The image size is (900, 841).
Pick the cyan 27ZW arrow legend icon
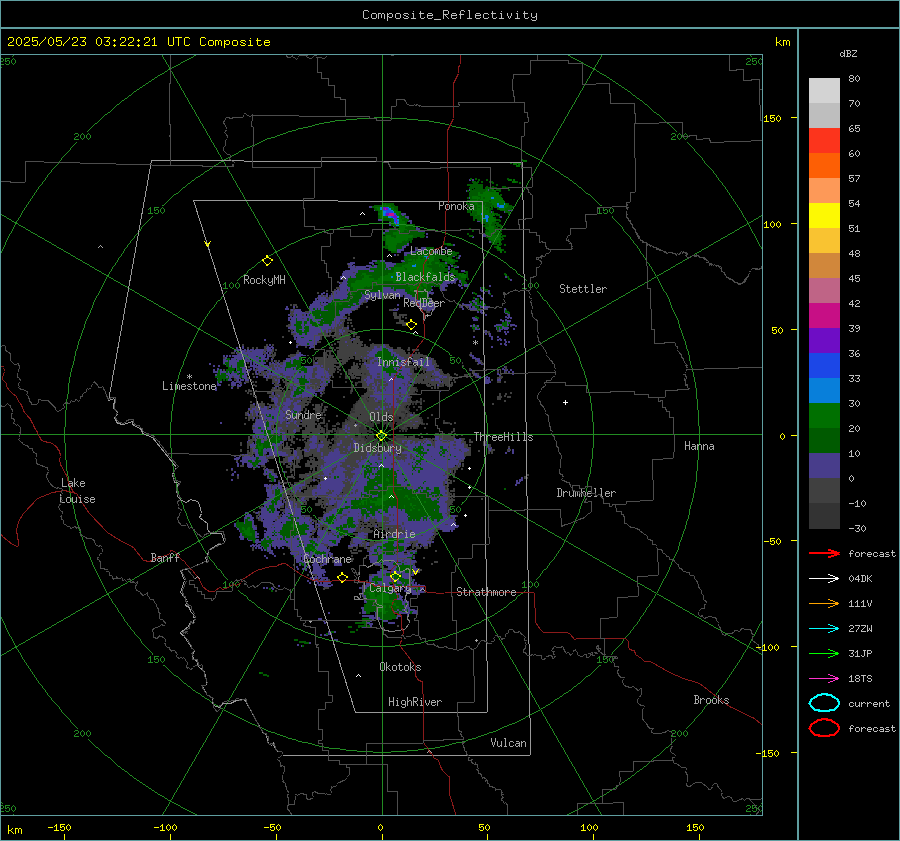(824, 628)
